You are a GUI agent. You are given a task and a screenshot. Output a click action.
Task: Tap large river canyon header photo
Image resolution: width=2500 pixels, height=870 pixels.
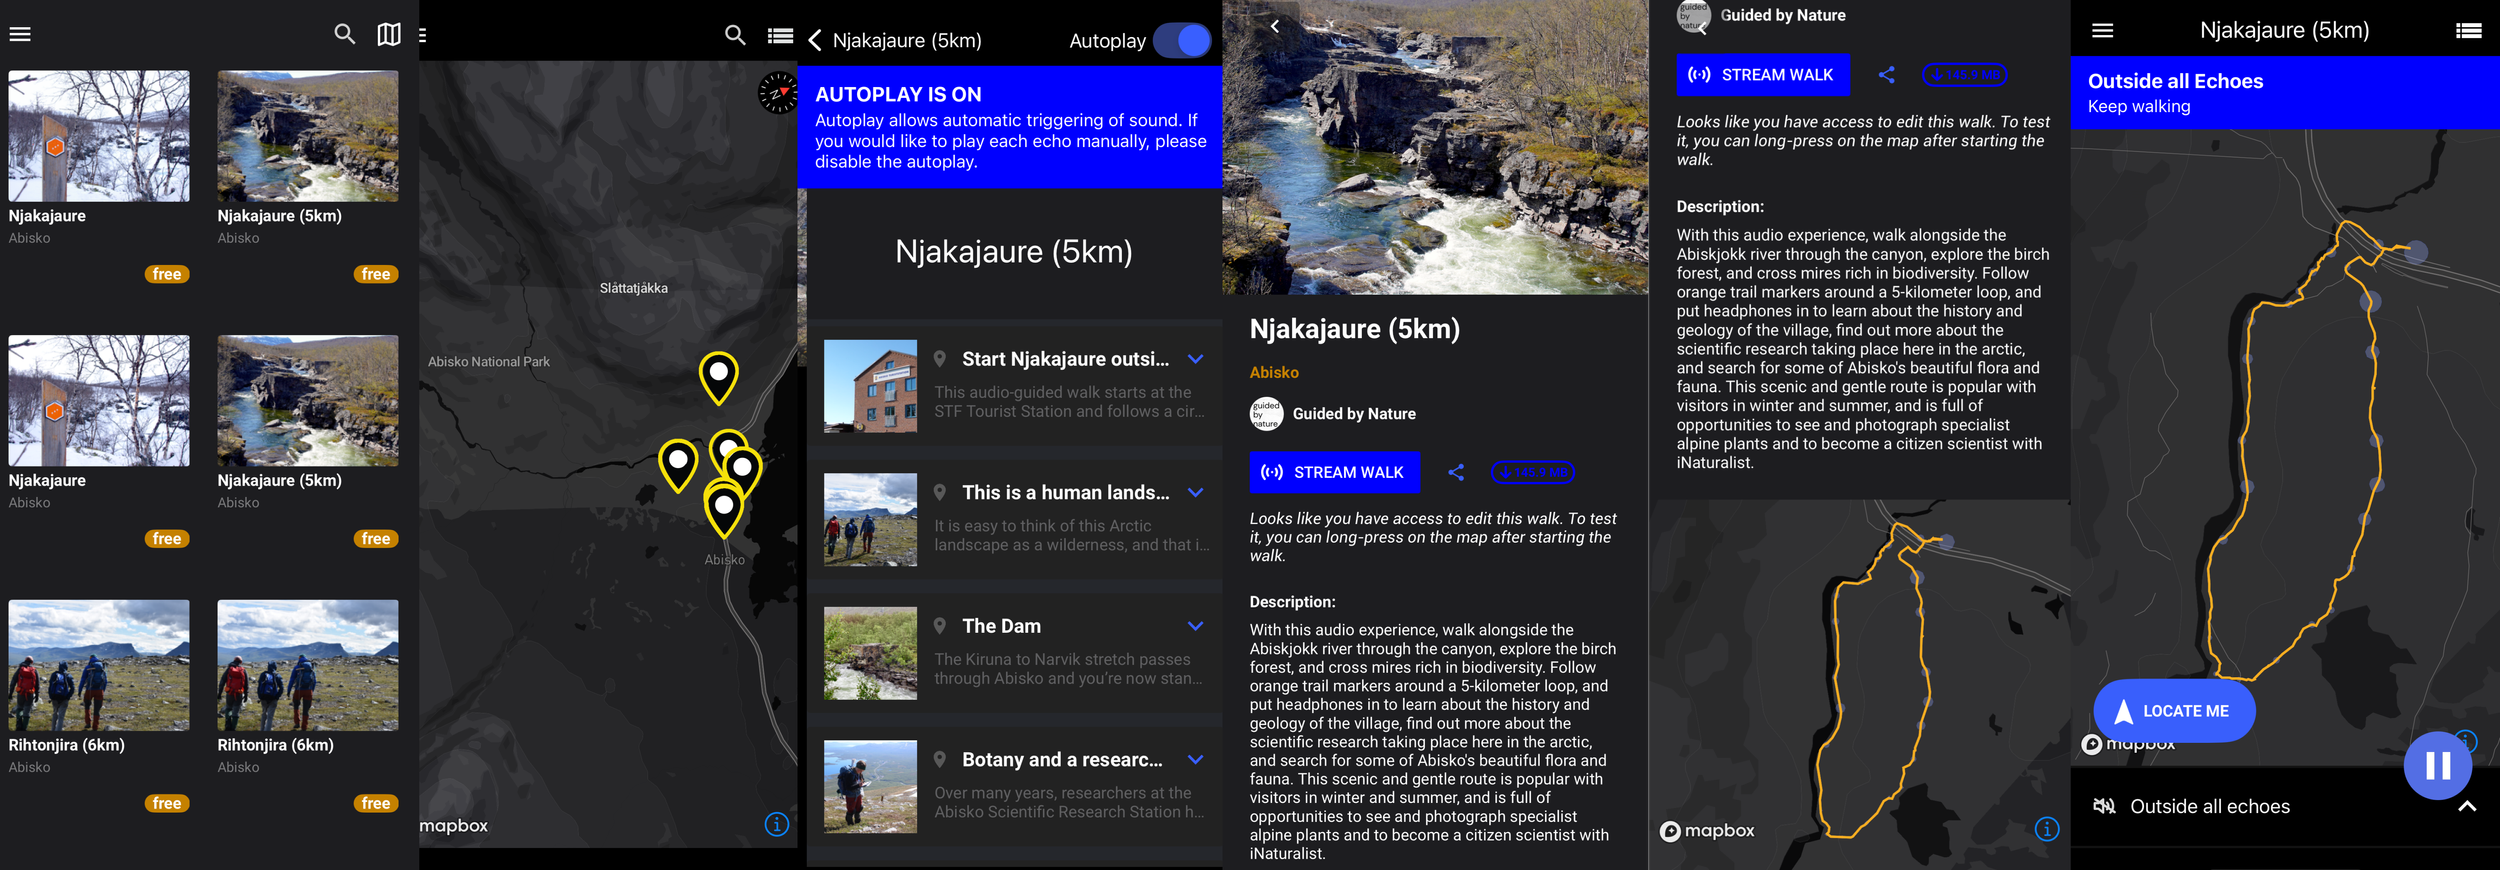(x=1435, y=147)
